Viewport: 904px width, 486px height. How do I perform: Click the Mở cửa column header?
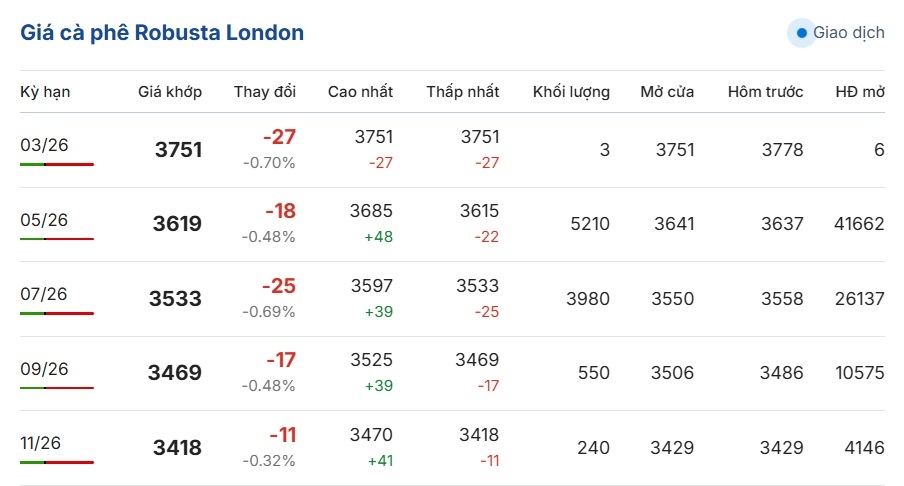tap(667, 92)
